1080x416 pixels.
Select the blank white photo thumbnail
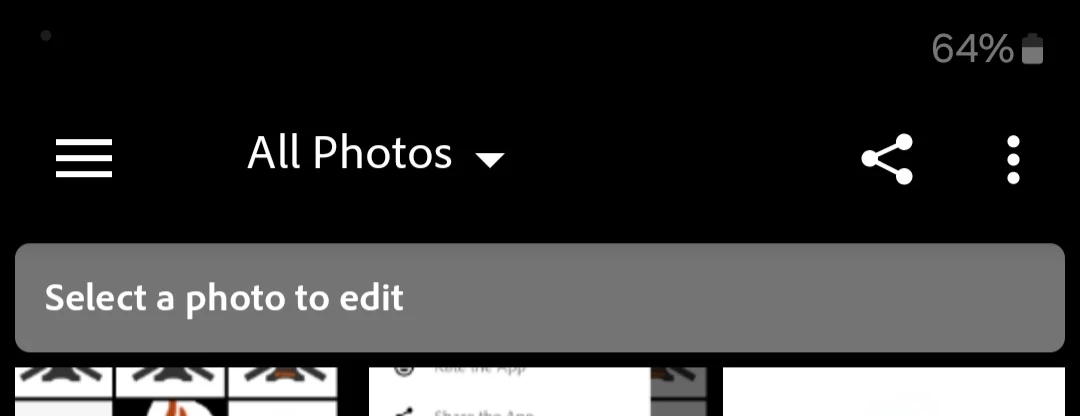tap(893, 391)
